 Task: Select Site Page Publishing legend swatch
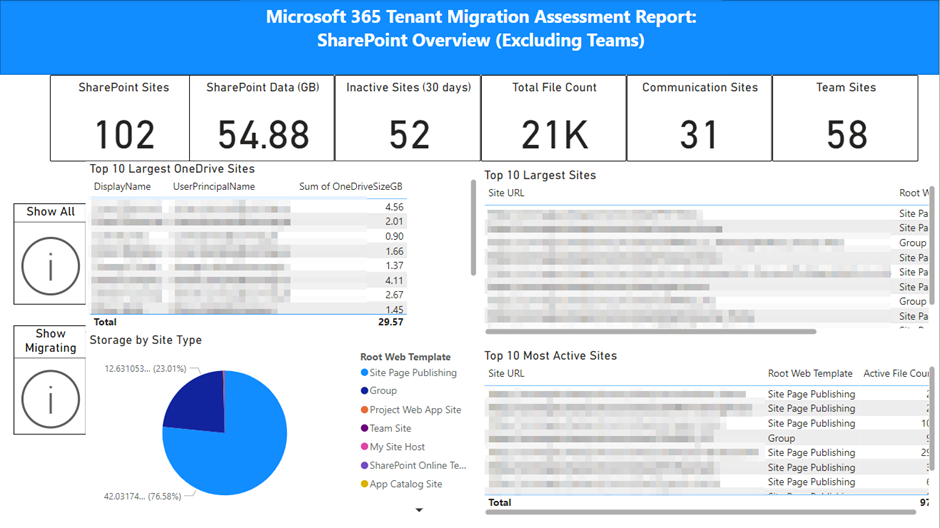point(364,373)
